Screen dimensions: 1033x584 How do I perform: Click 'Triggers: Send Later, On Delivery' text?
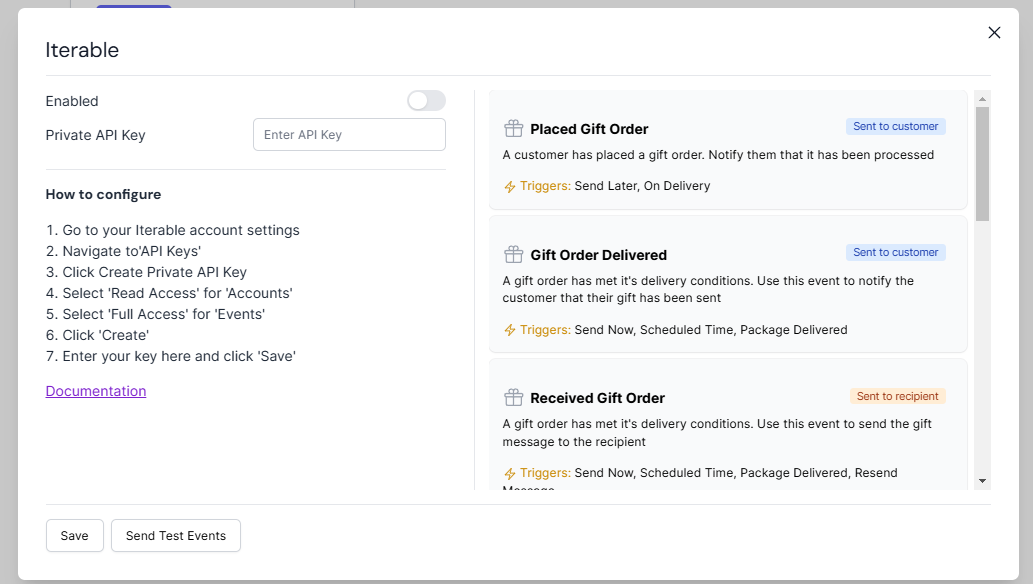click(x=615, y=186)
